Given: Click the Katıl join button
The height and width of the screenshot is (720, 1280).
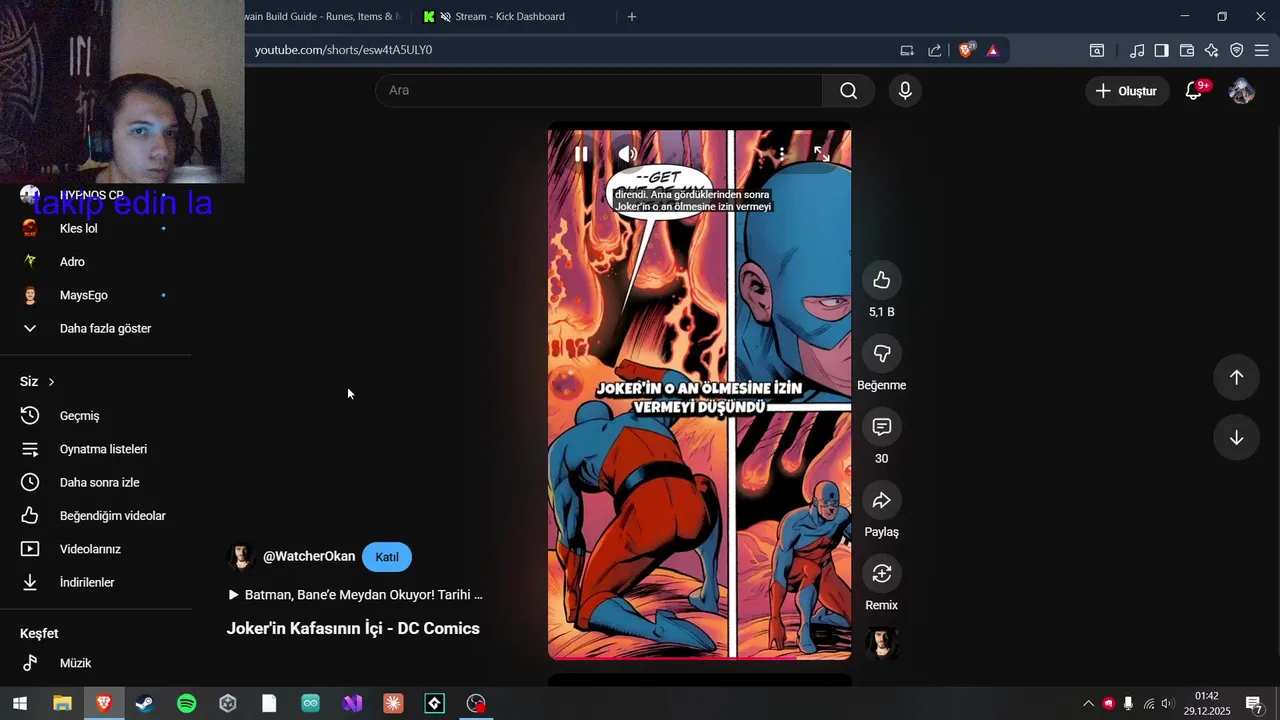Looking at the screenshot, I should coord(387,557).
